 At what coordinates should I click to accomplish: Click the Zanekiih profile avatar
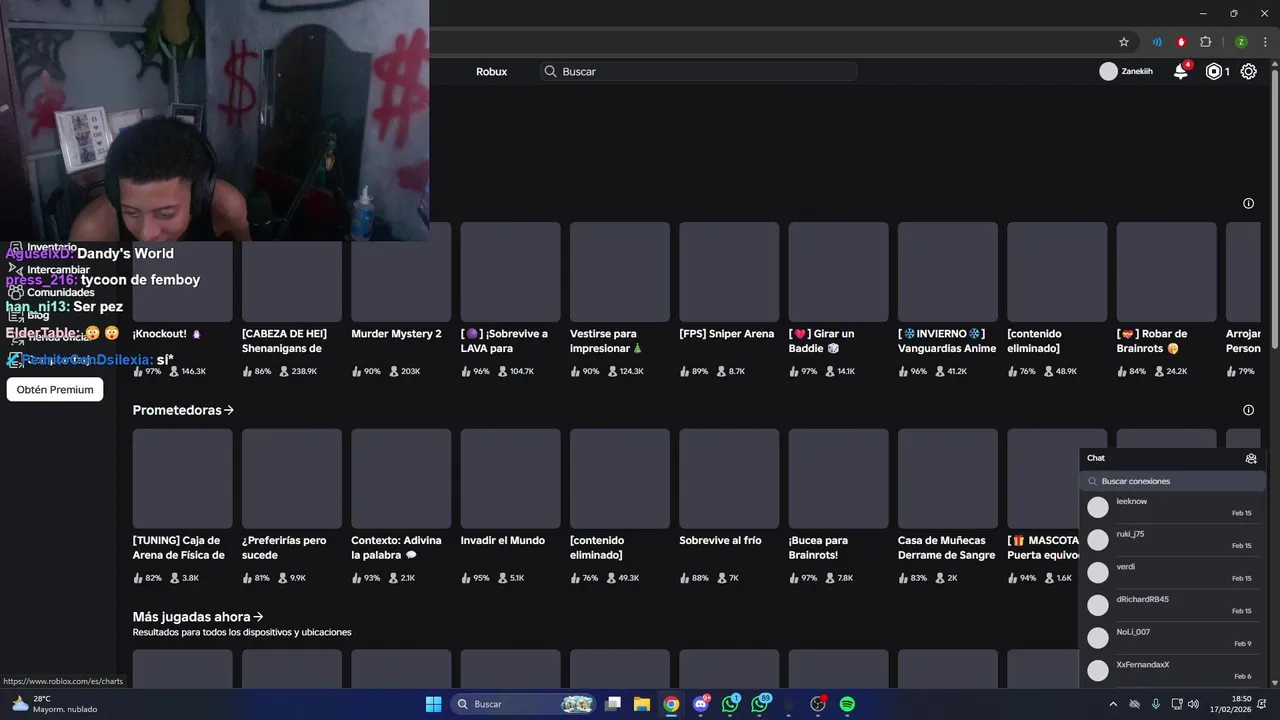(1108, 71)
